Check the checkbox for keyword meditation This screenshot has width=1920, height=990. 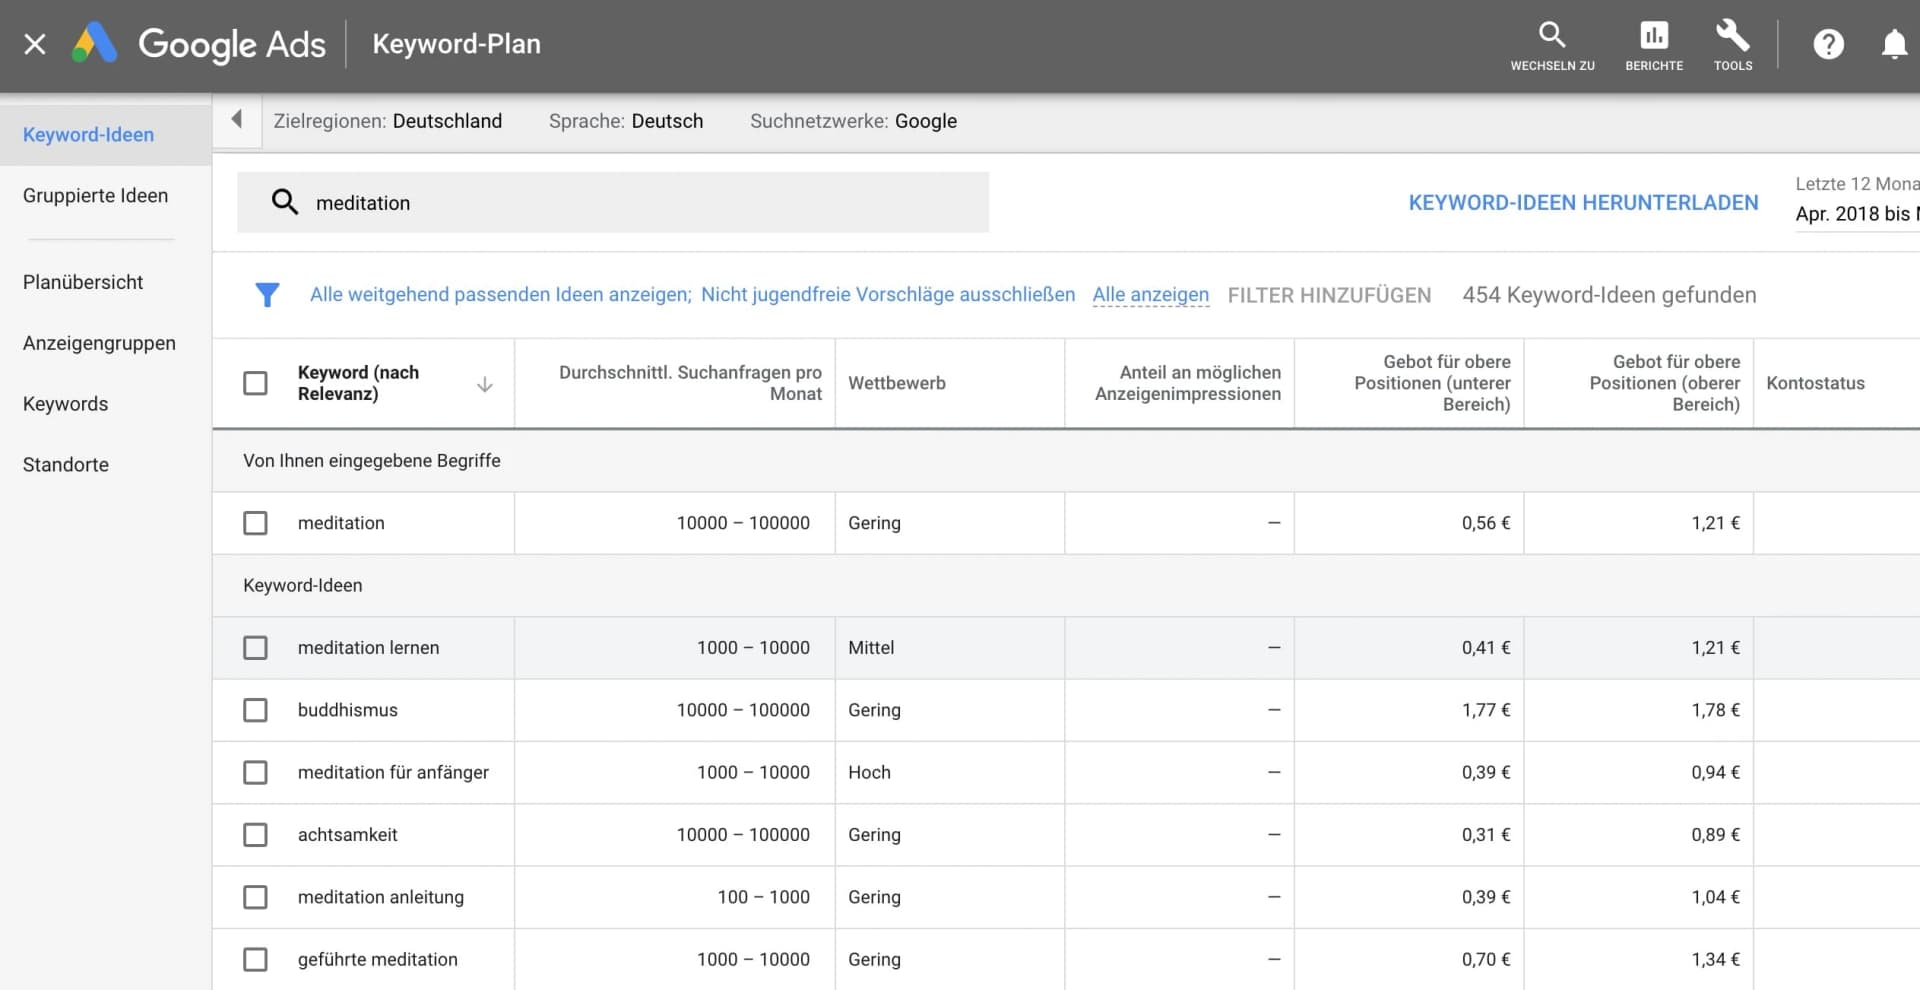(256, 522)
